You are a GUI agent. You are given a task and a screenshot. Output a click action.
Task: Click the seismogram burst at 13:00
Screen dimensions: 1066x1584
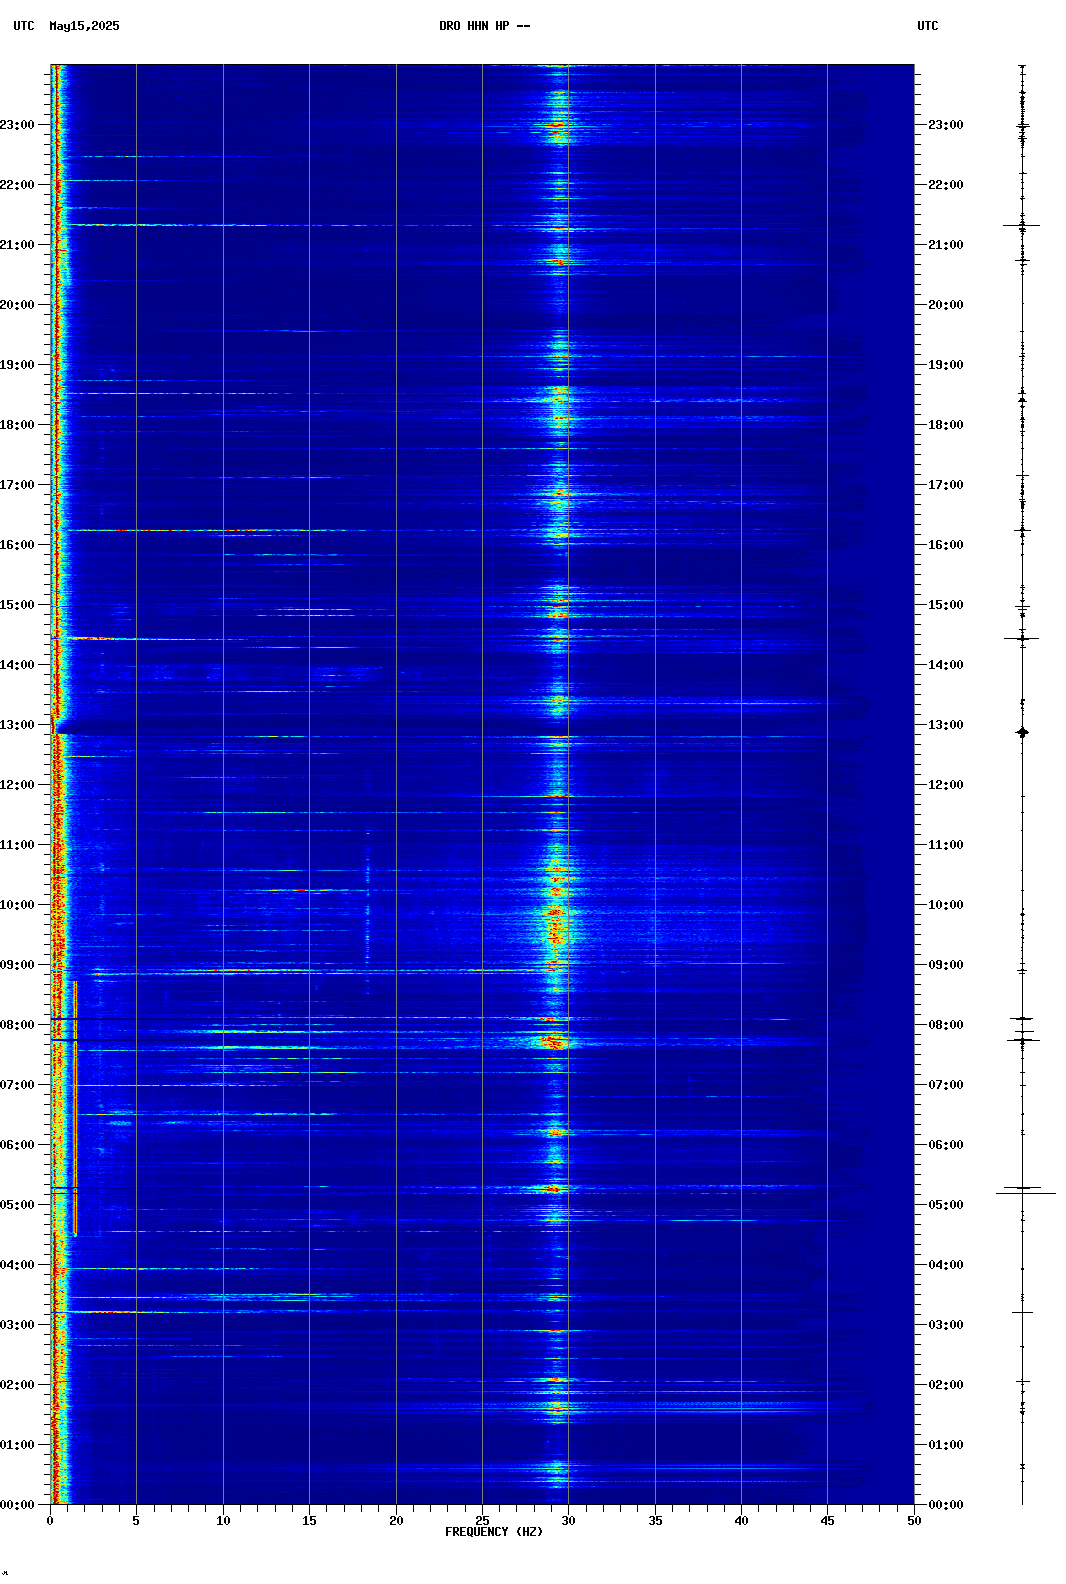pos(1022,732)
